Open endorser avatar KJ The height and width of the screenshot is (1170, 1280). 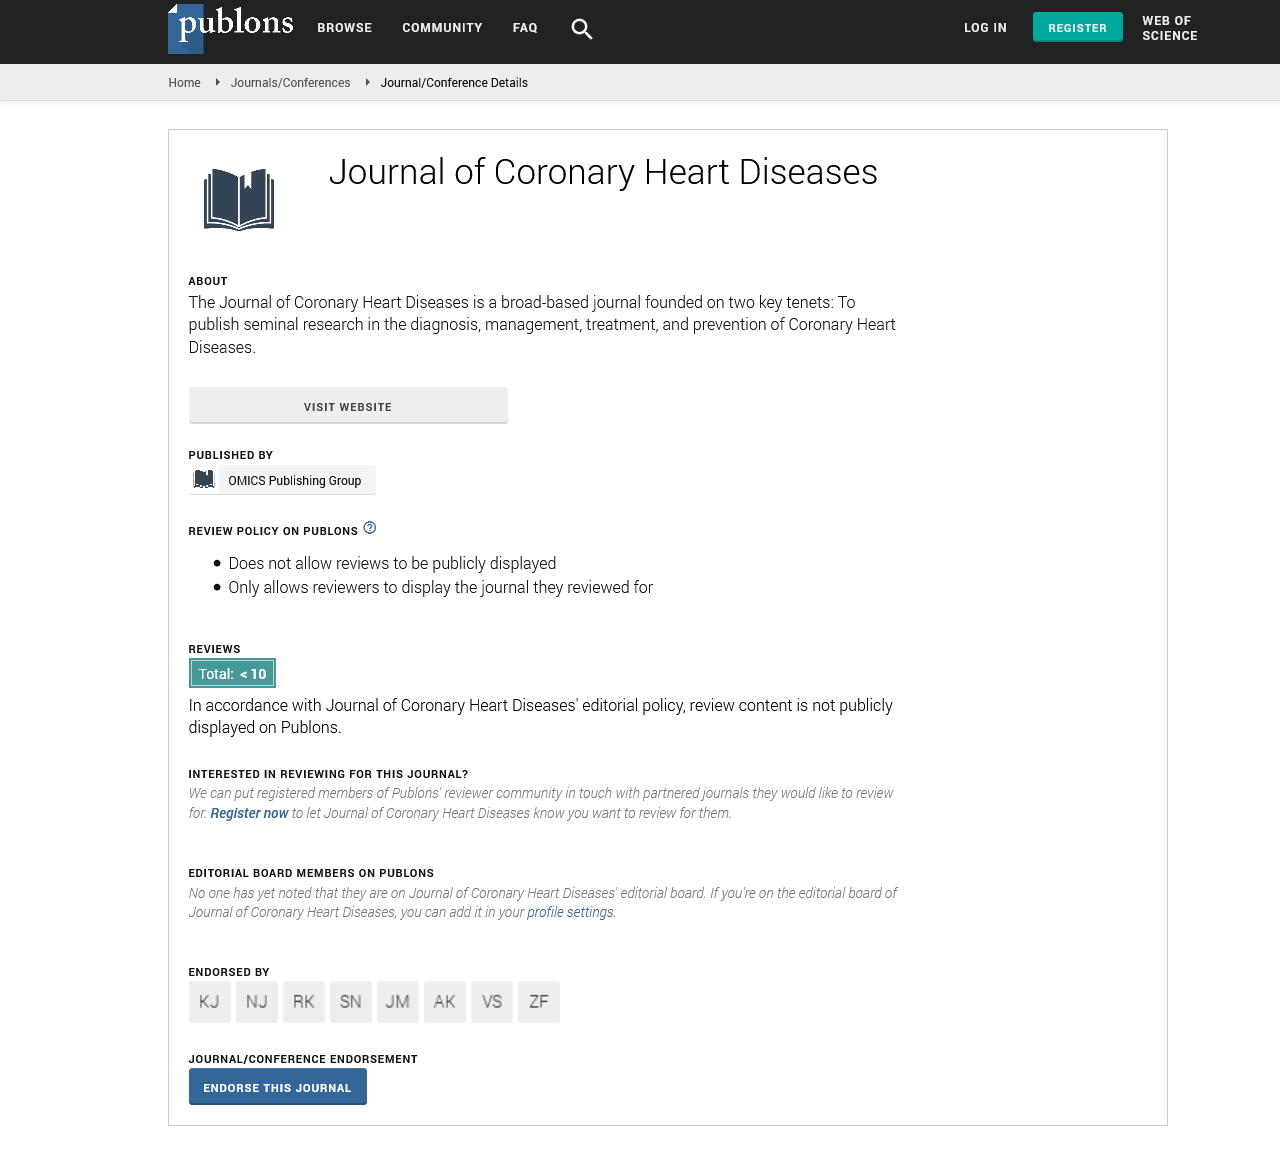[x=210, y=1002]
